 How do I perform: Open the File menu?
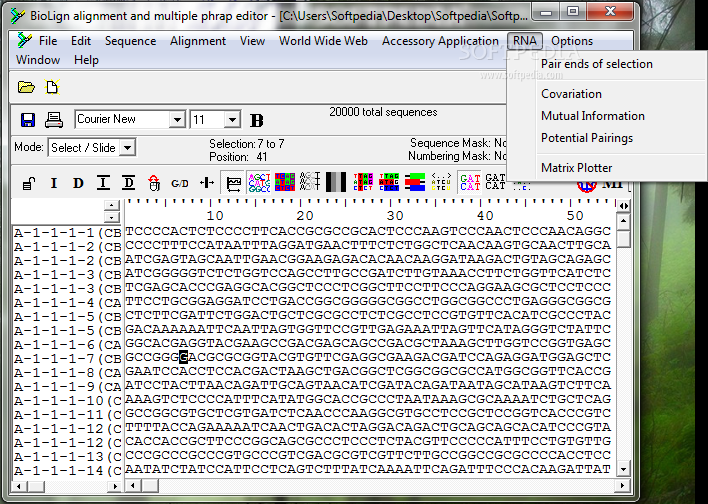tap(48, 41)
